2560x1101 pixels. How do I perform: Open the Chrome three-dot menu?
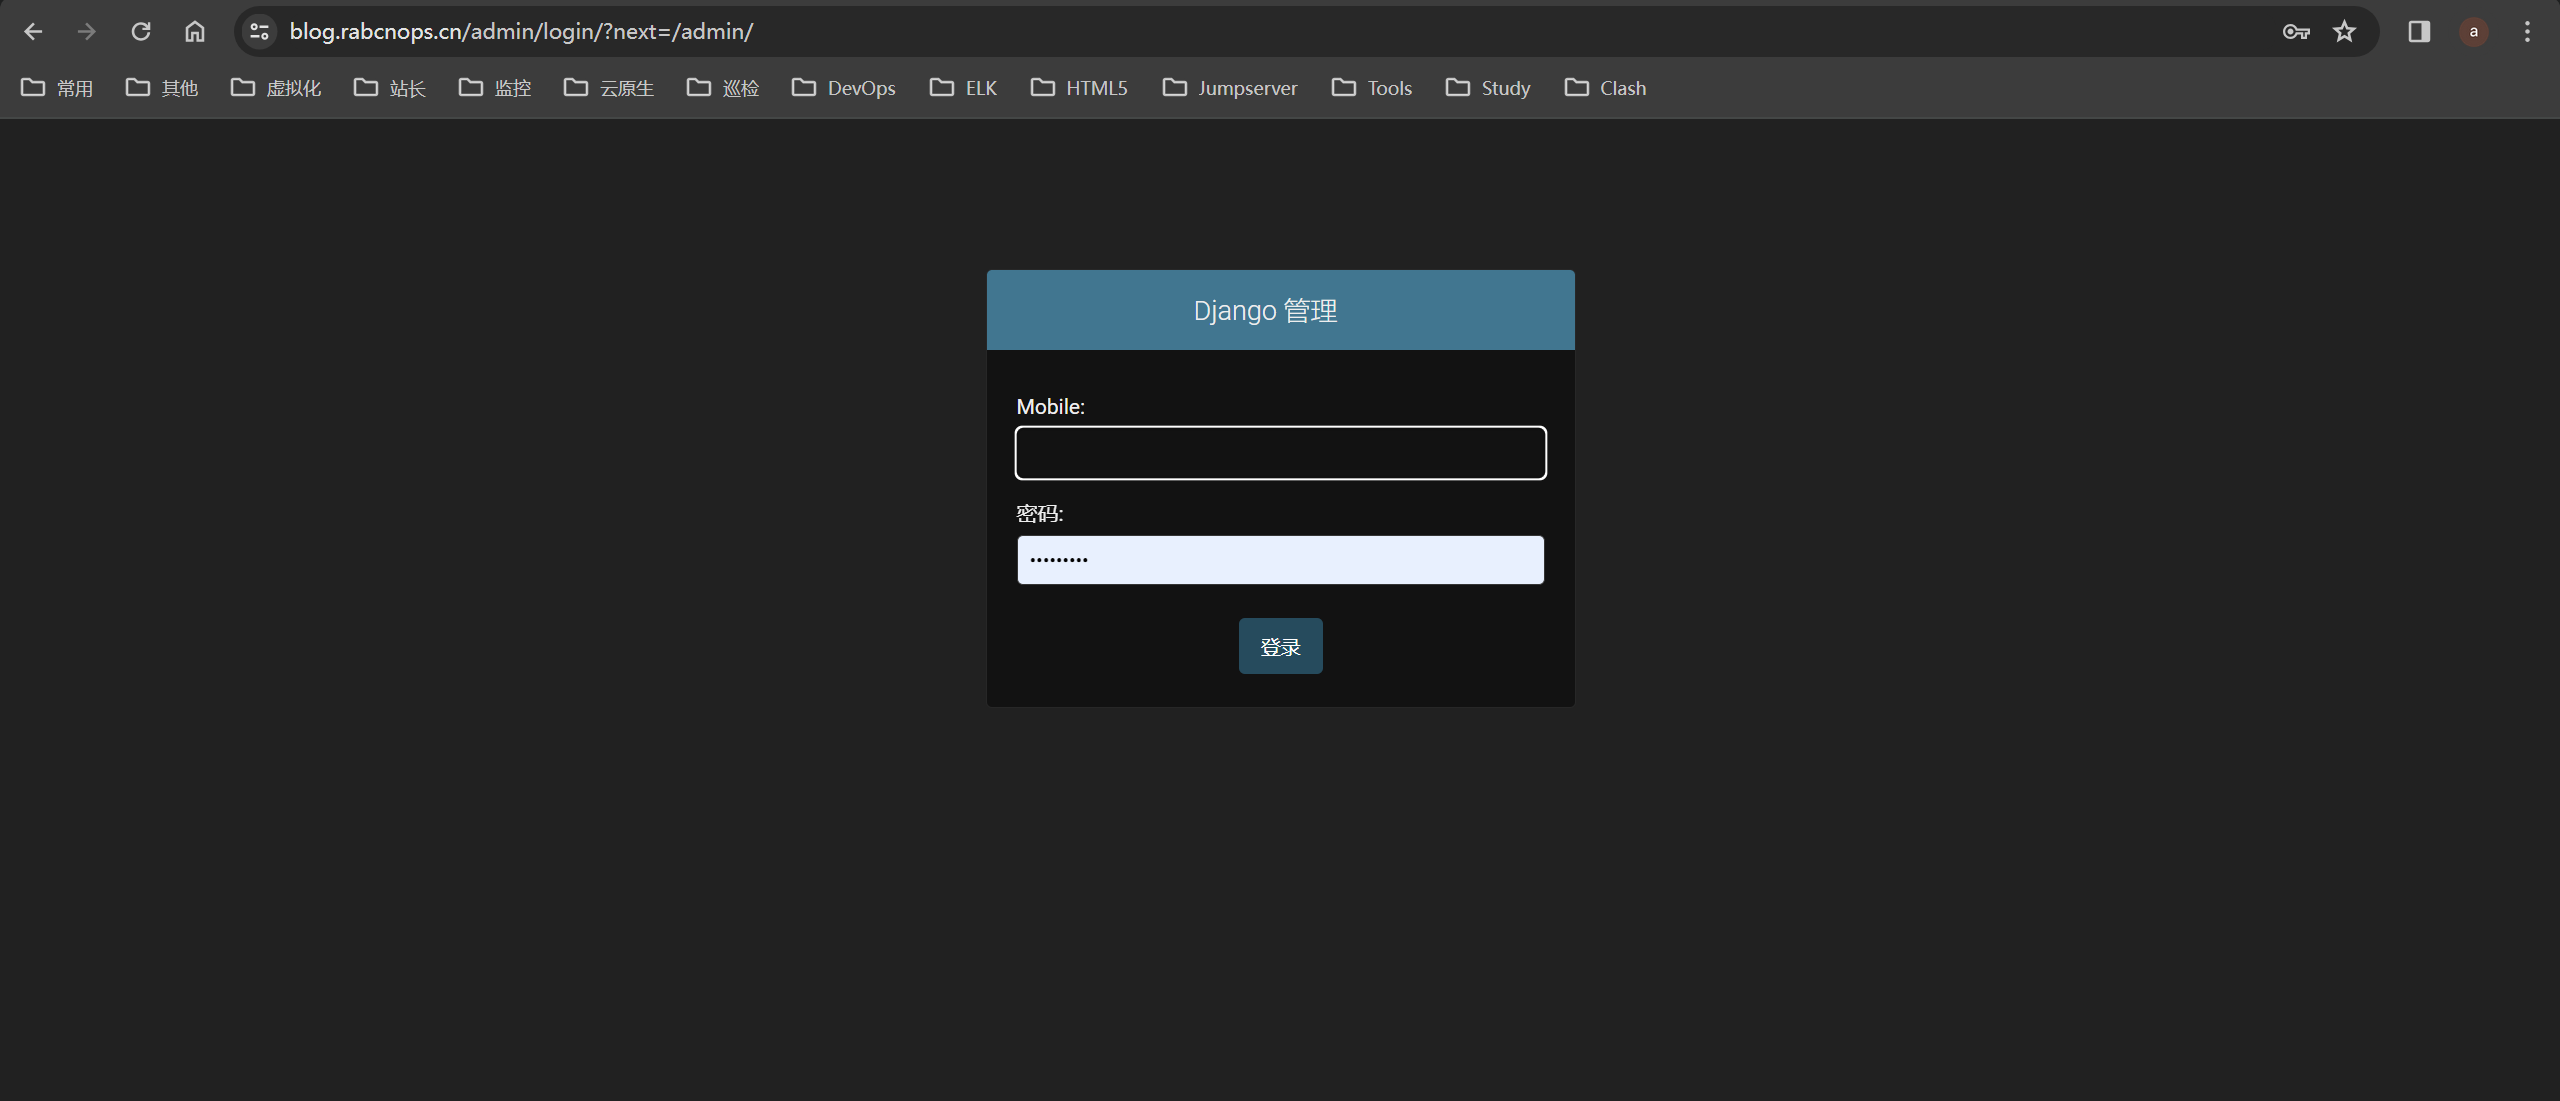(2527, 32)
